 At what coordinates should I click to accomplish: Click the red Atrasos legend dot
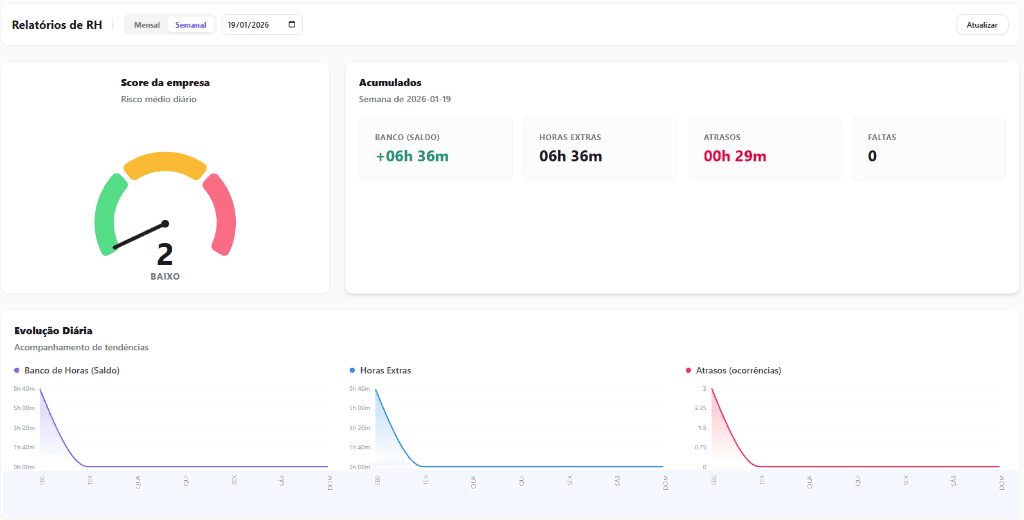pyautogui.click(x=688, y=370)
